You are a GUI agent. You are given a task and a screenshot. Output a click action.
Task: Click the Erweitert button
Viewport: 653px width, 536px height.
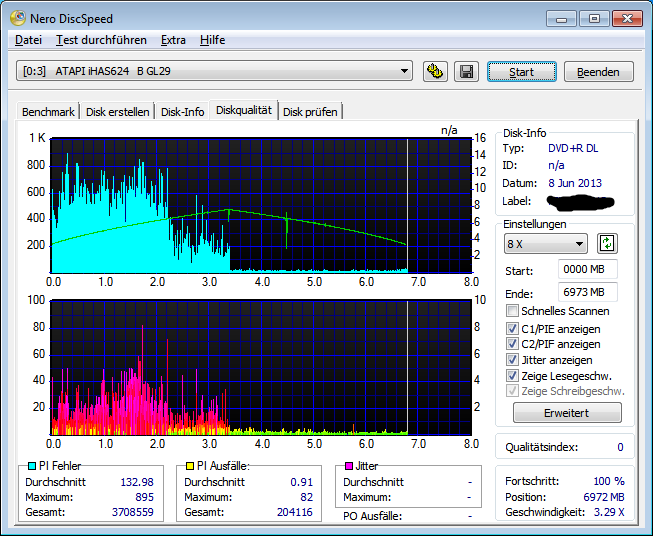pyautogui.click(x=567, y=413)
